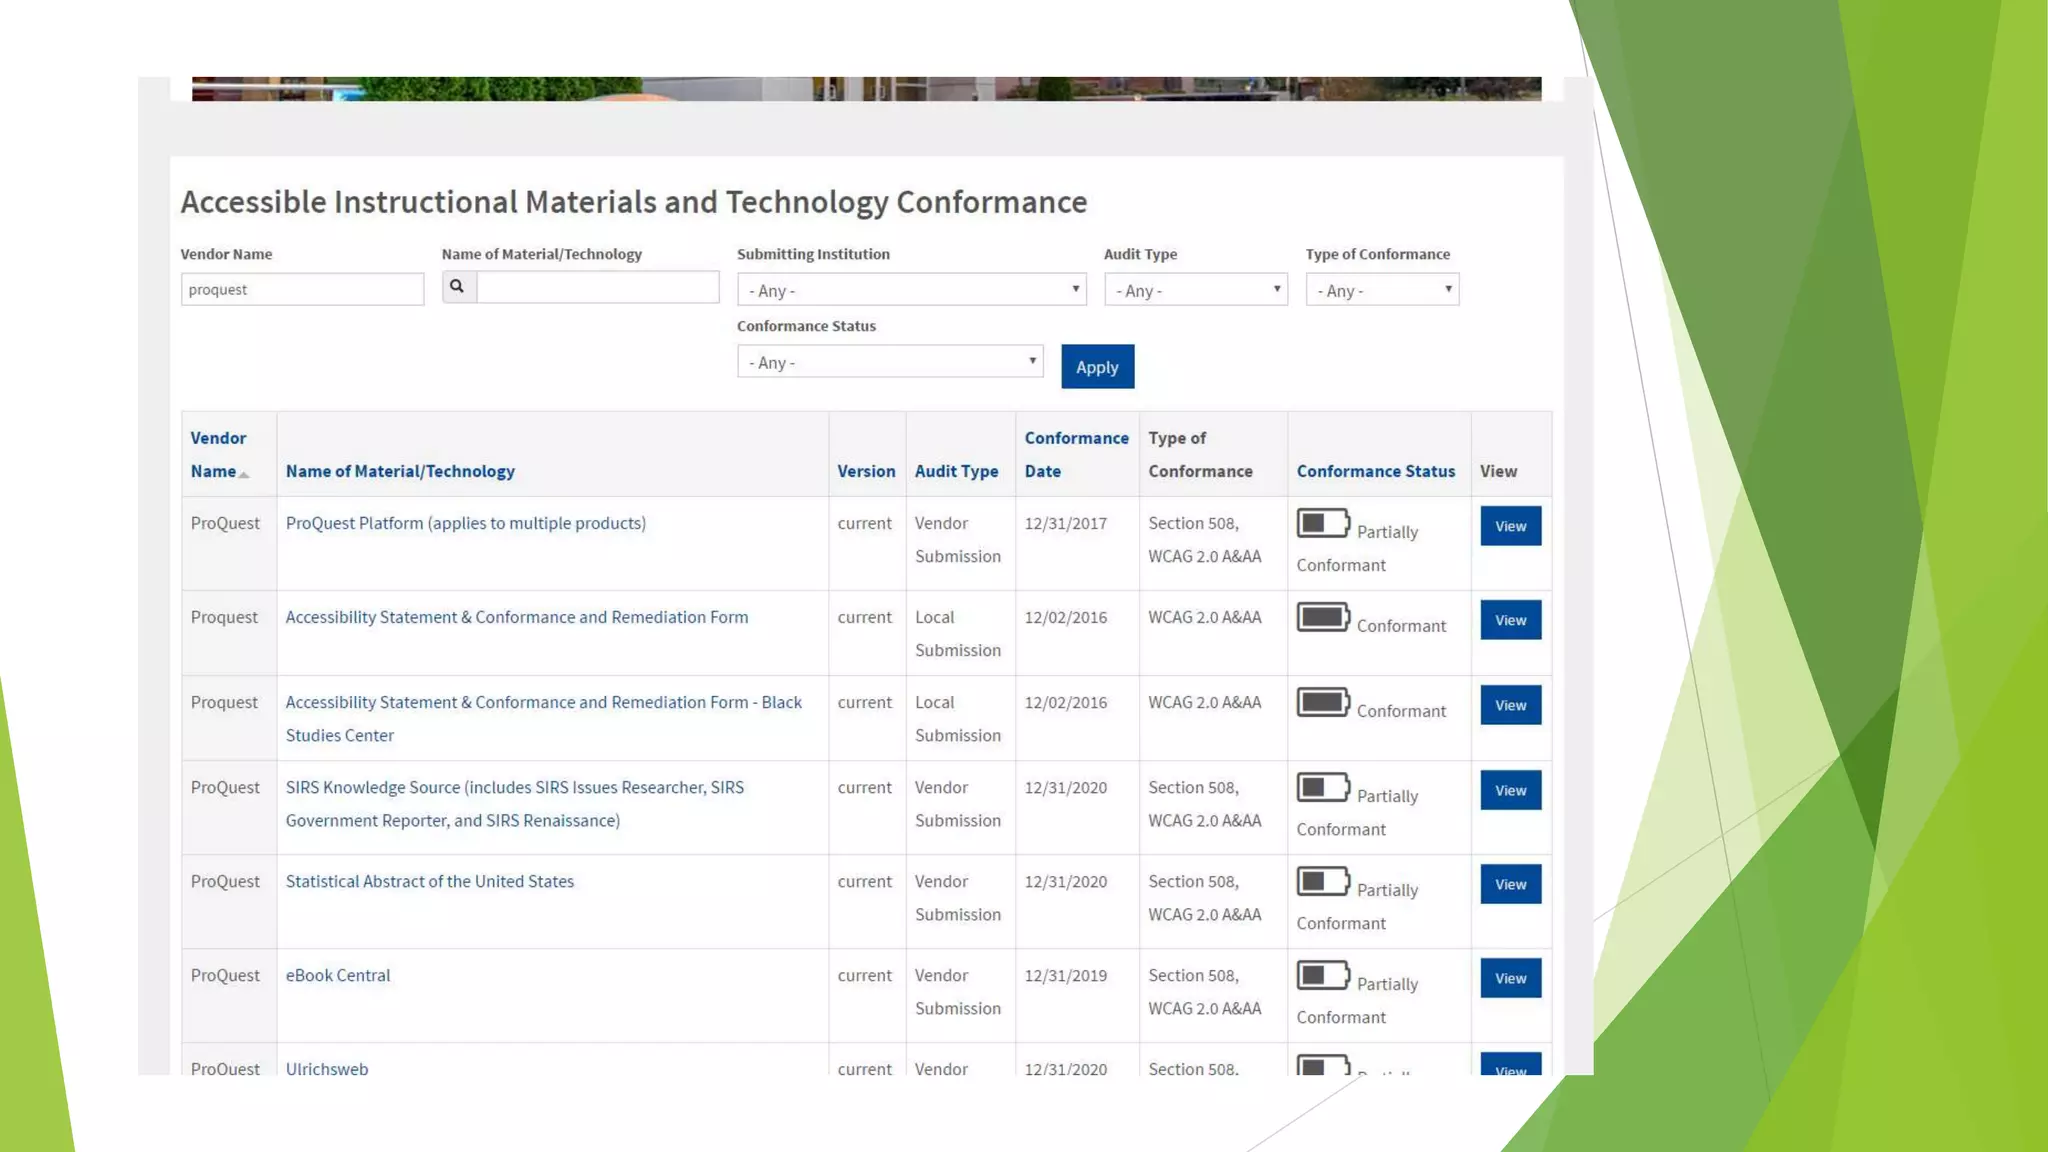
Task: Click battery icon in SIRS Knowledge Source row
Action: click(x=1322, y=787)
